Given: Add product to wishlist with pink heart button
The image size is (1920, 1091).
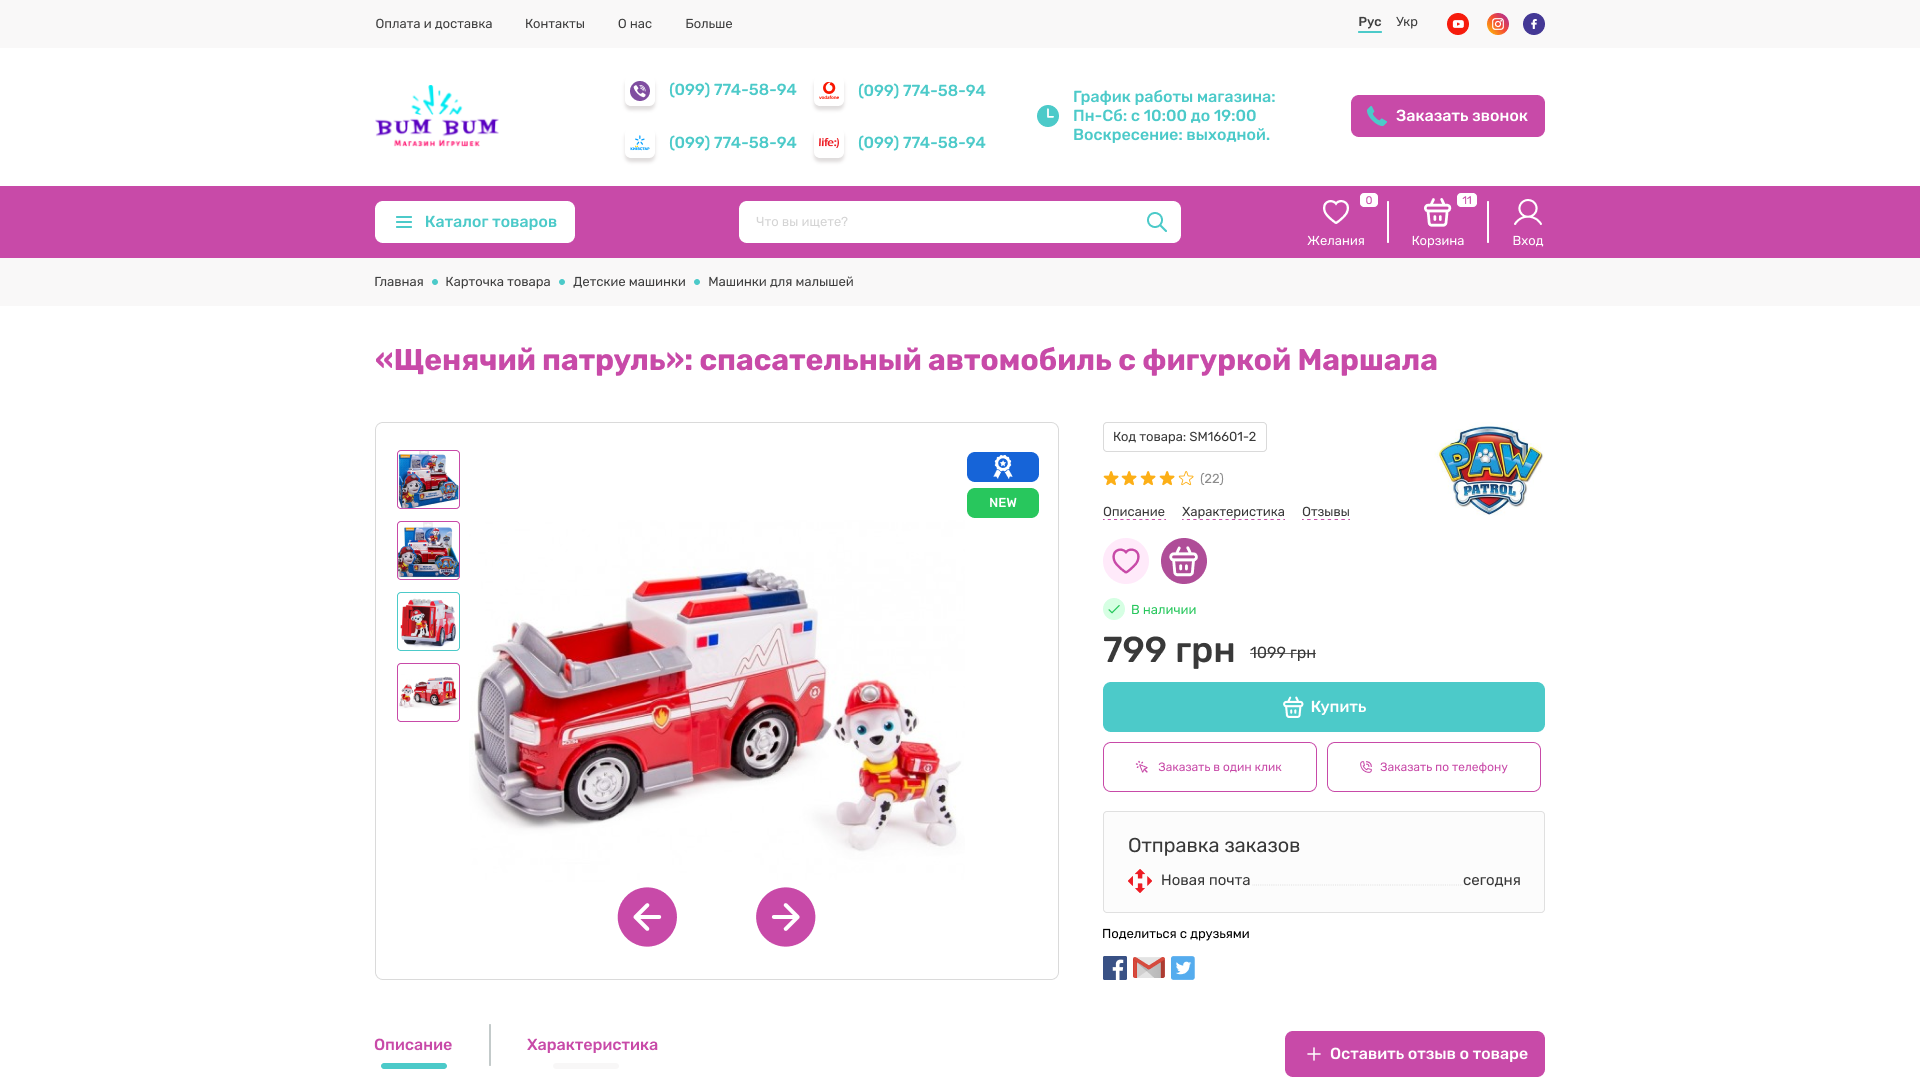Looking at the screenshot, I should tap(1126, 561).
